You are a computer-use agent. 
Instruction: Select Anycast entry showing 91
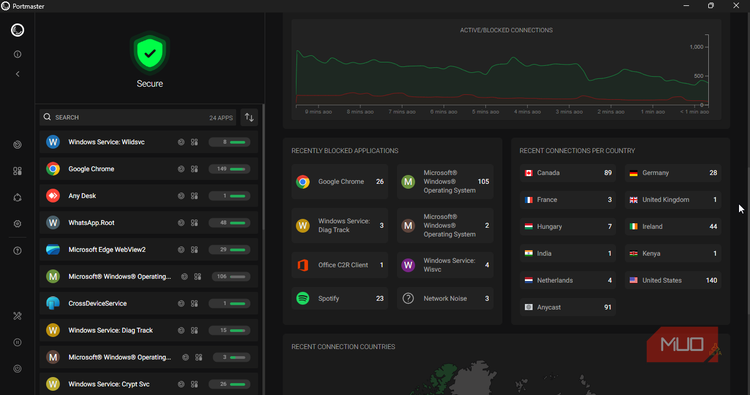pos(568,307)
